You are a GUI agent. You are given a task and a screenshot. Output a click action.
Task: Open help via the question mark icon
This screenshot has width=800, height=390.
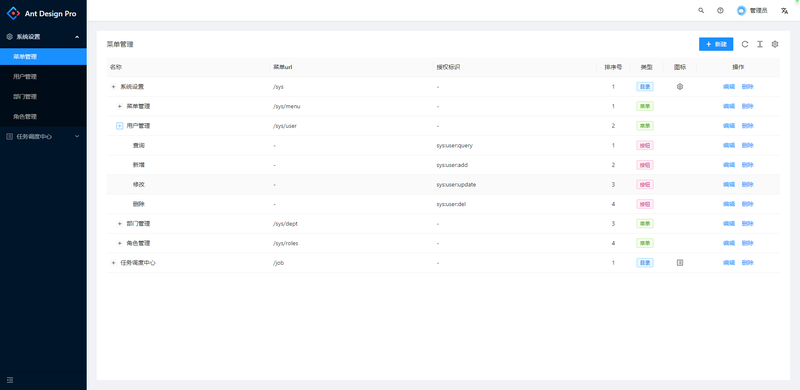(x=720, y=10)
